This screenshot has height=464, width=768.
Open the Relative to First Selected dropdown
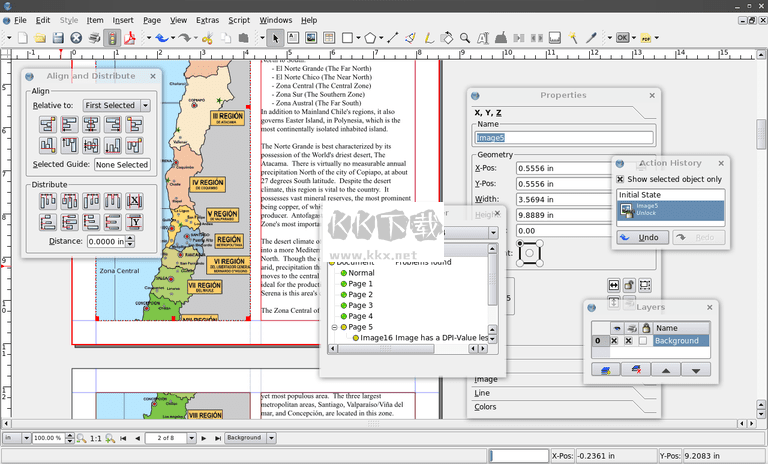point(116,105)
